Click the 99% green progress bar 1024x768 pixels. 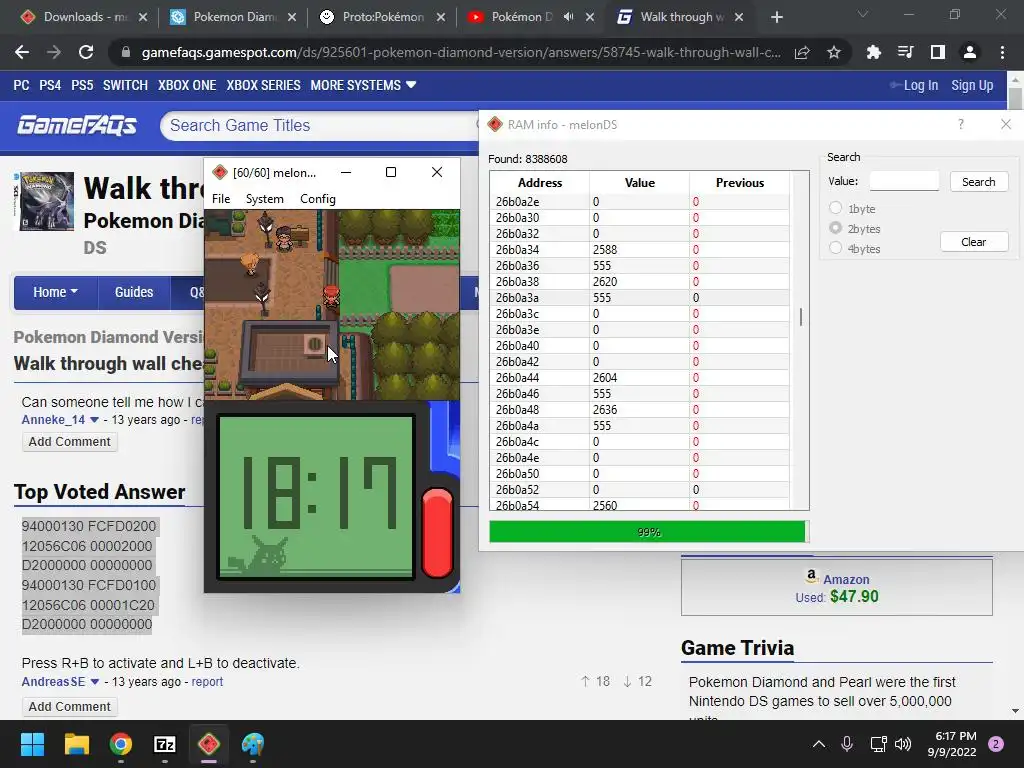tap(648, 532)
